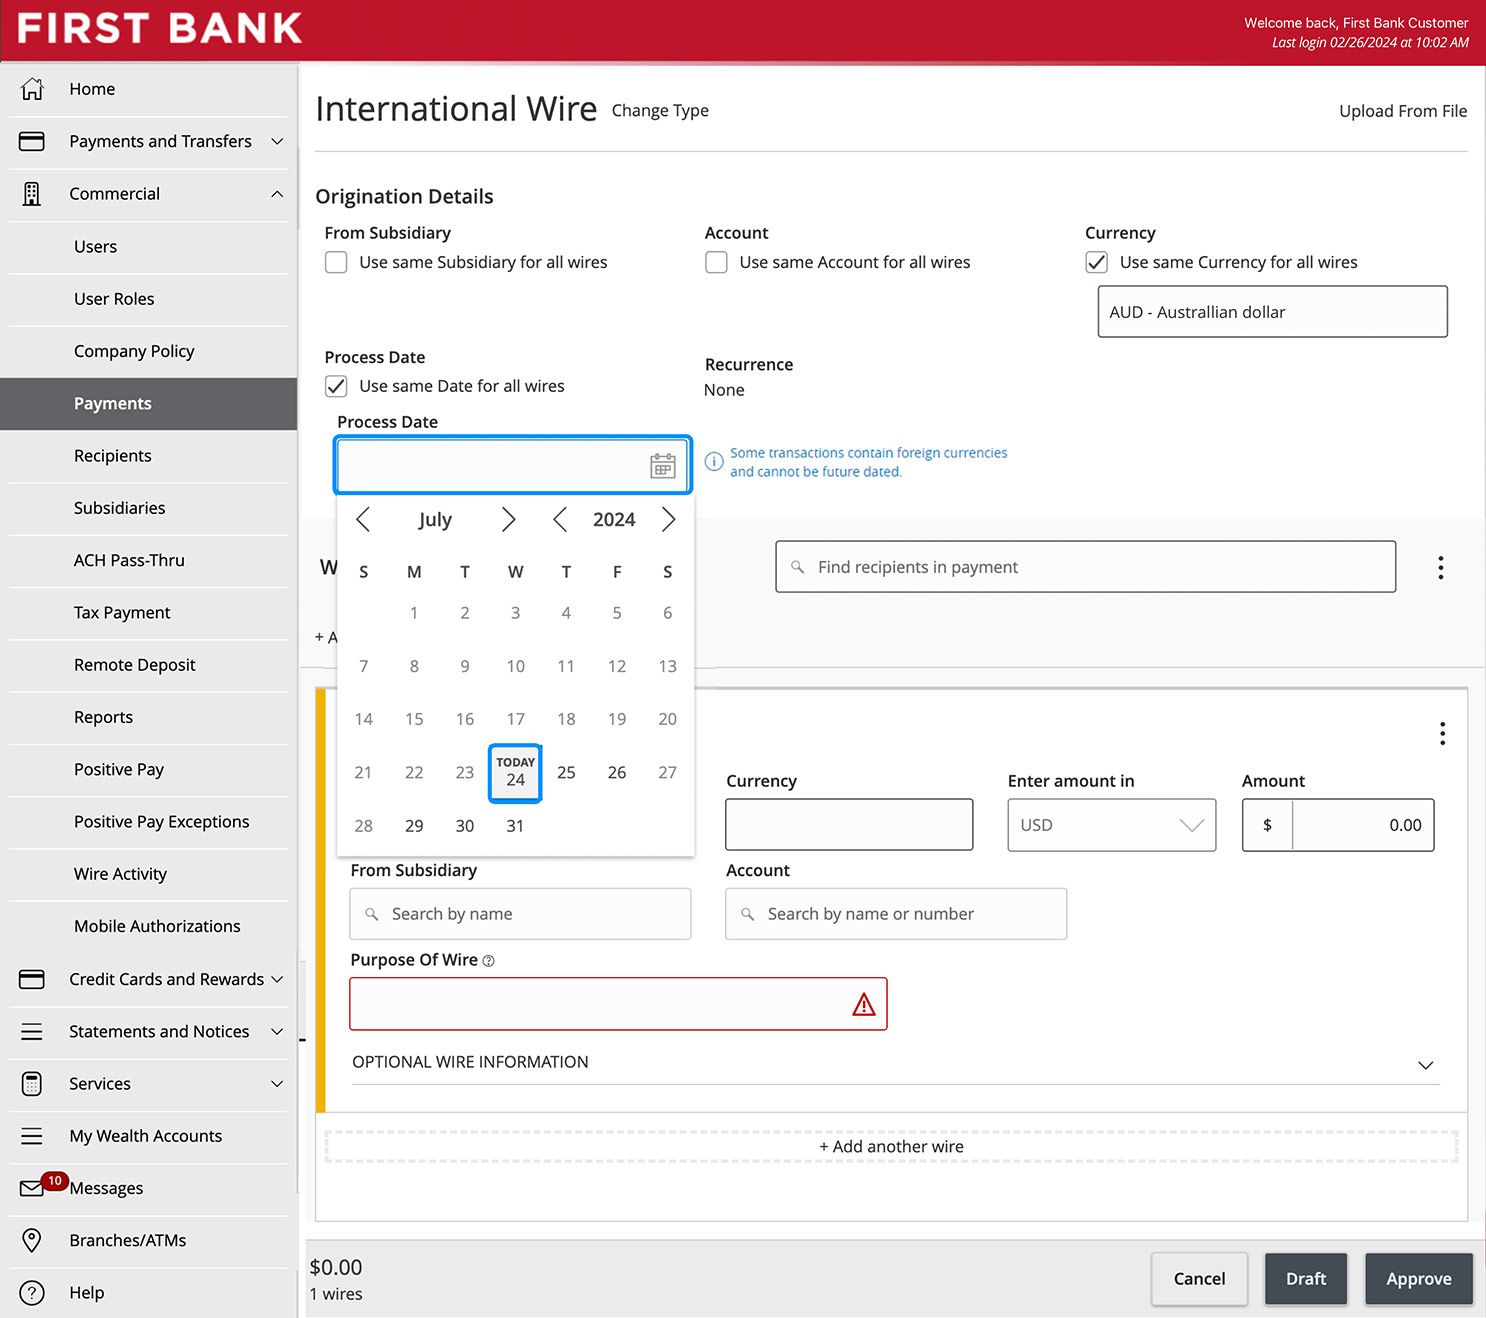Select July 29 in the calendar

[414, 826]
